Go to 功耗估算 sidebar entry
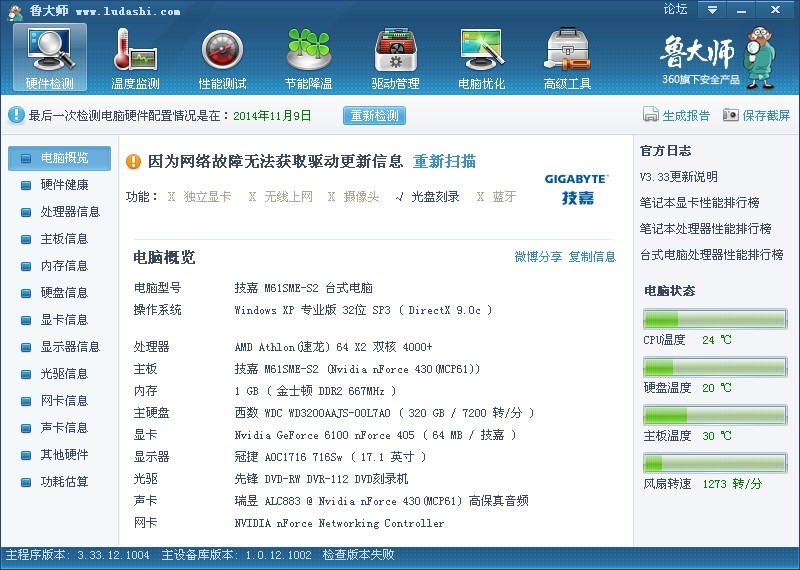 pos(63,482)
